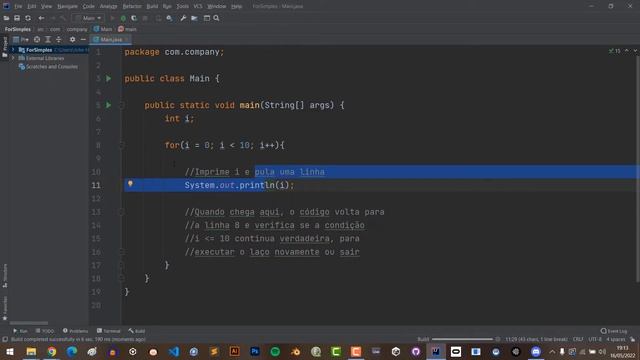Fold the comment block at line 13
Viewport: 640px width, 360px height.
point(122,212)
